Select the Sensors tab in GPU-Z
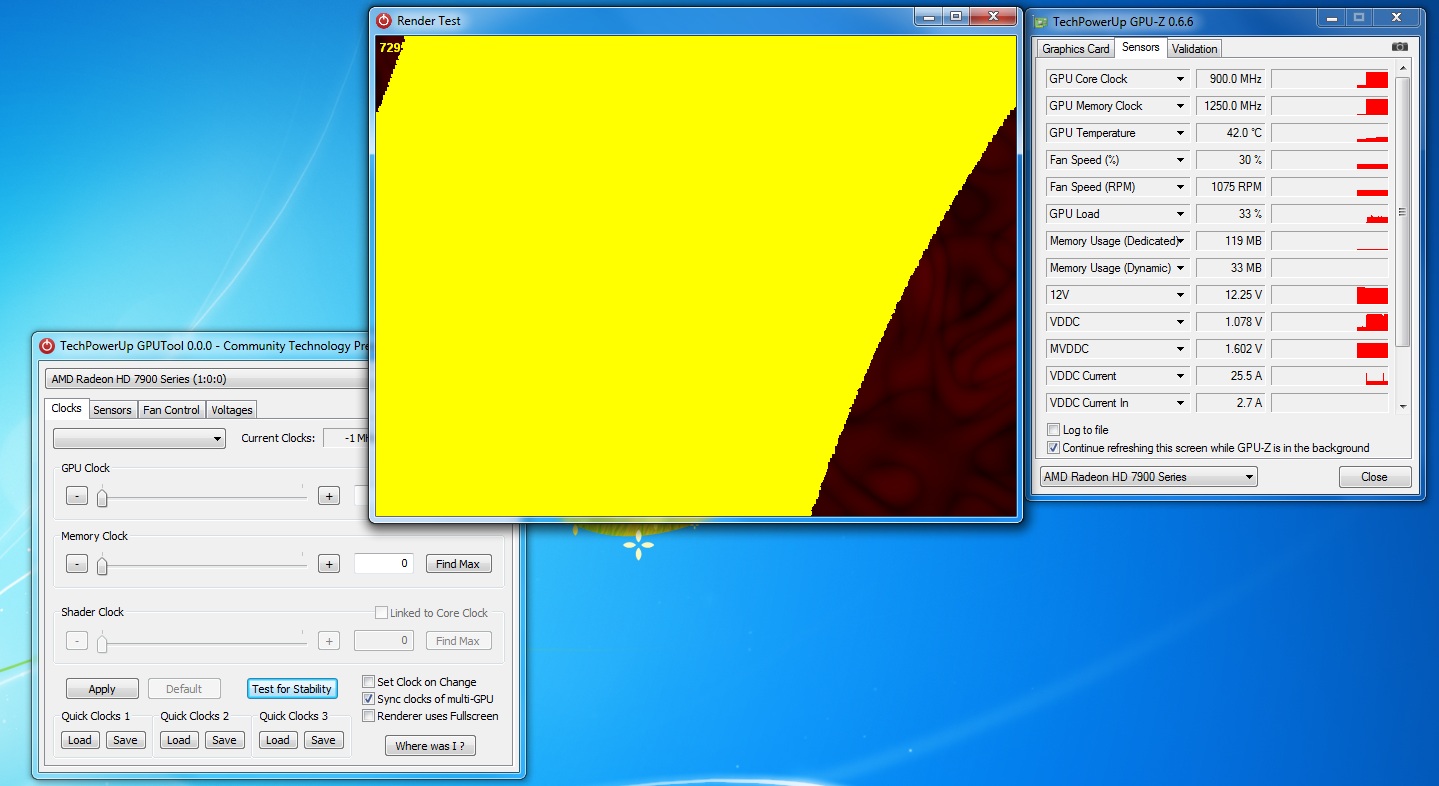Screen dimensions: 1439x786 click(1140, 47)
